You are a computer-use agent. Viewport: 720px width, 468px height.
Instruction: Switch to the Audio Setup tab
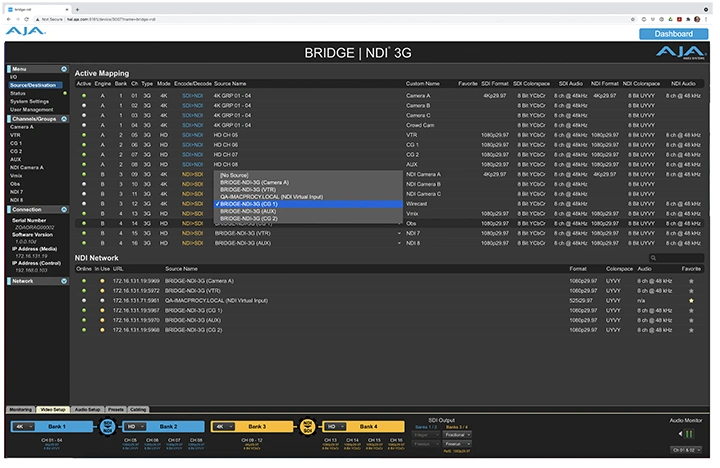tap(88, 410)
